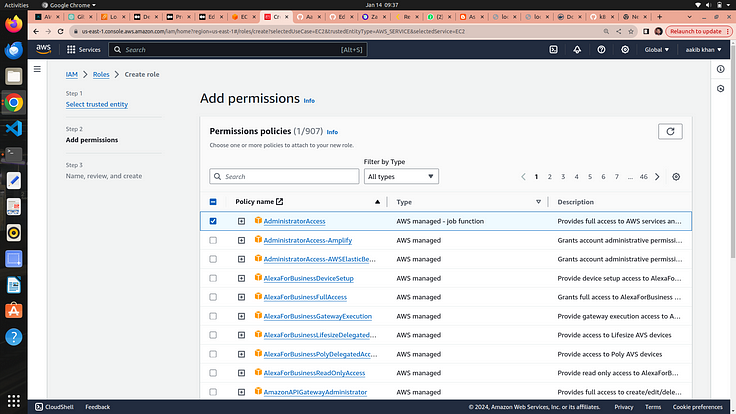Go to Select trusted entity step
736x414 pixels.
click(97, 104)
